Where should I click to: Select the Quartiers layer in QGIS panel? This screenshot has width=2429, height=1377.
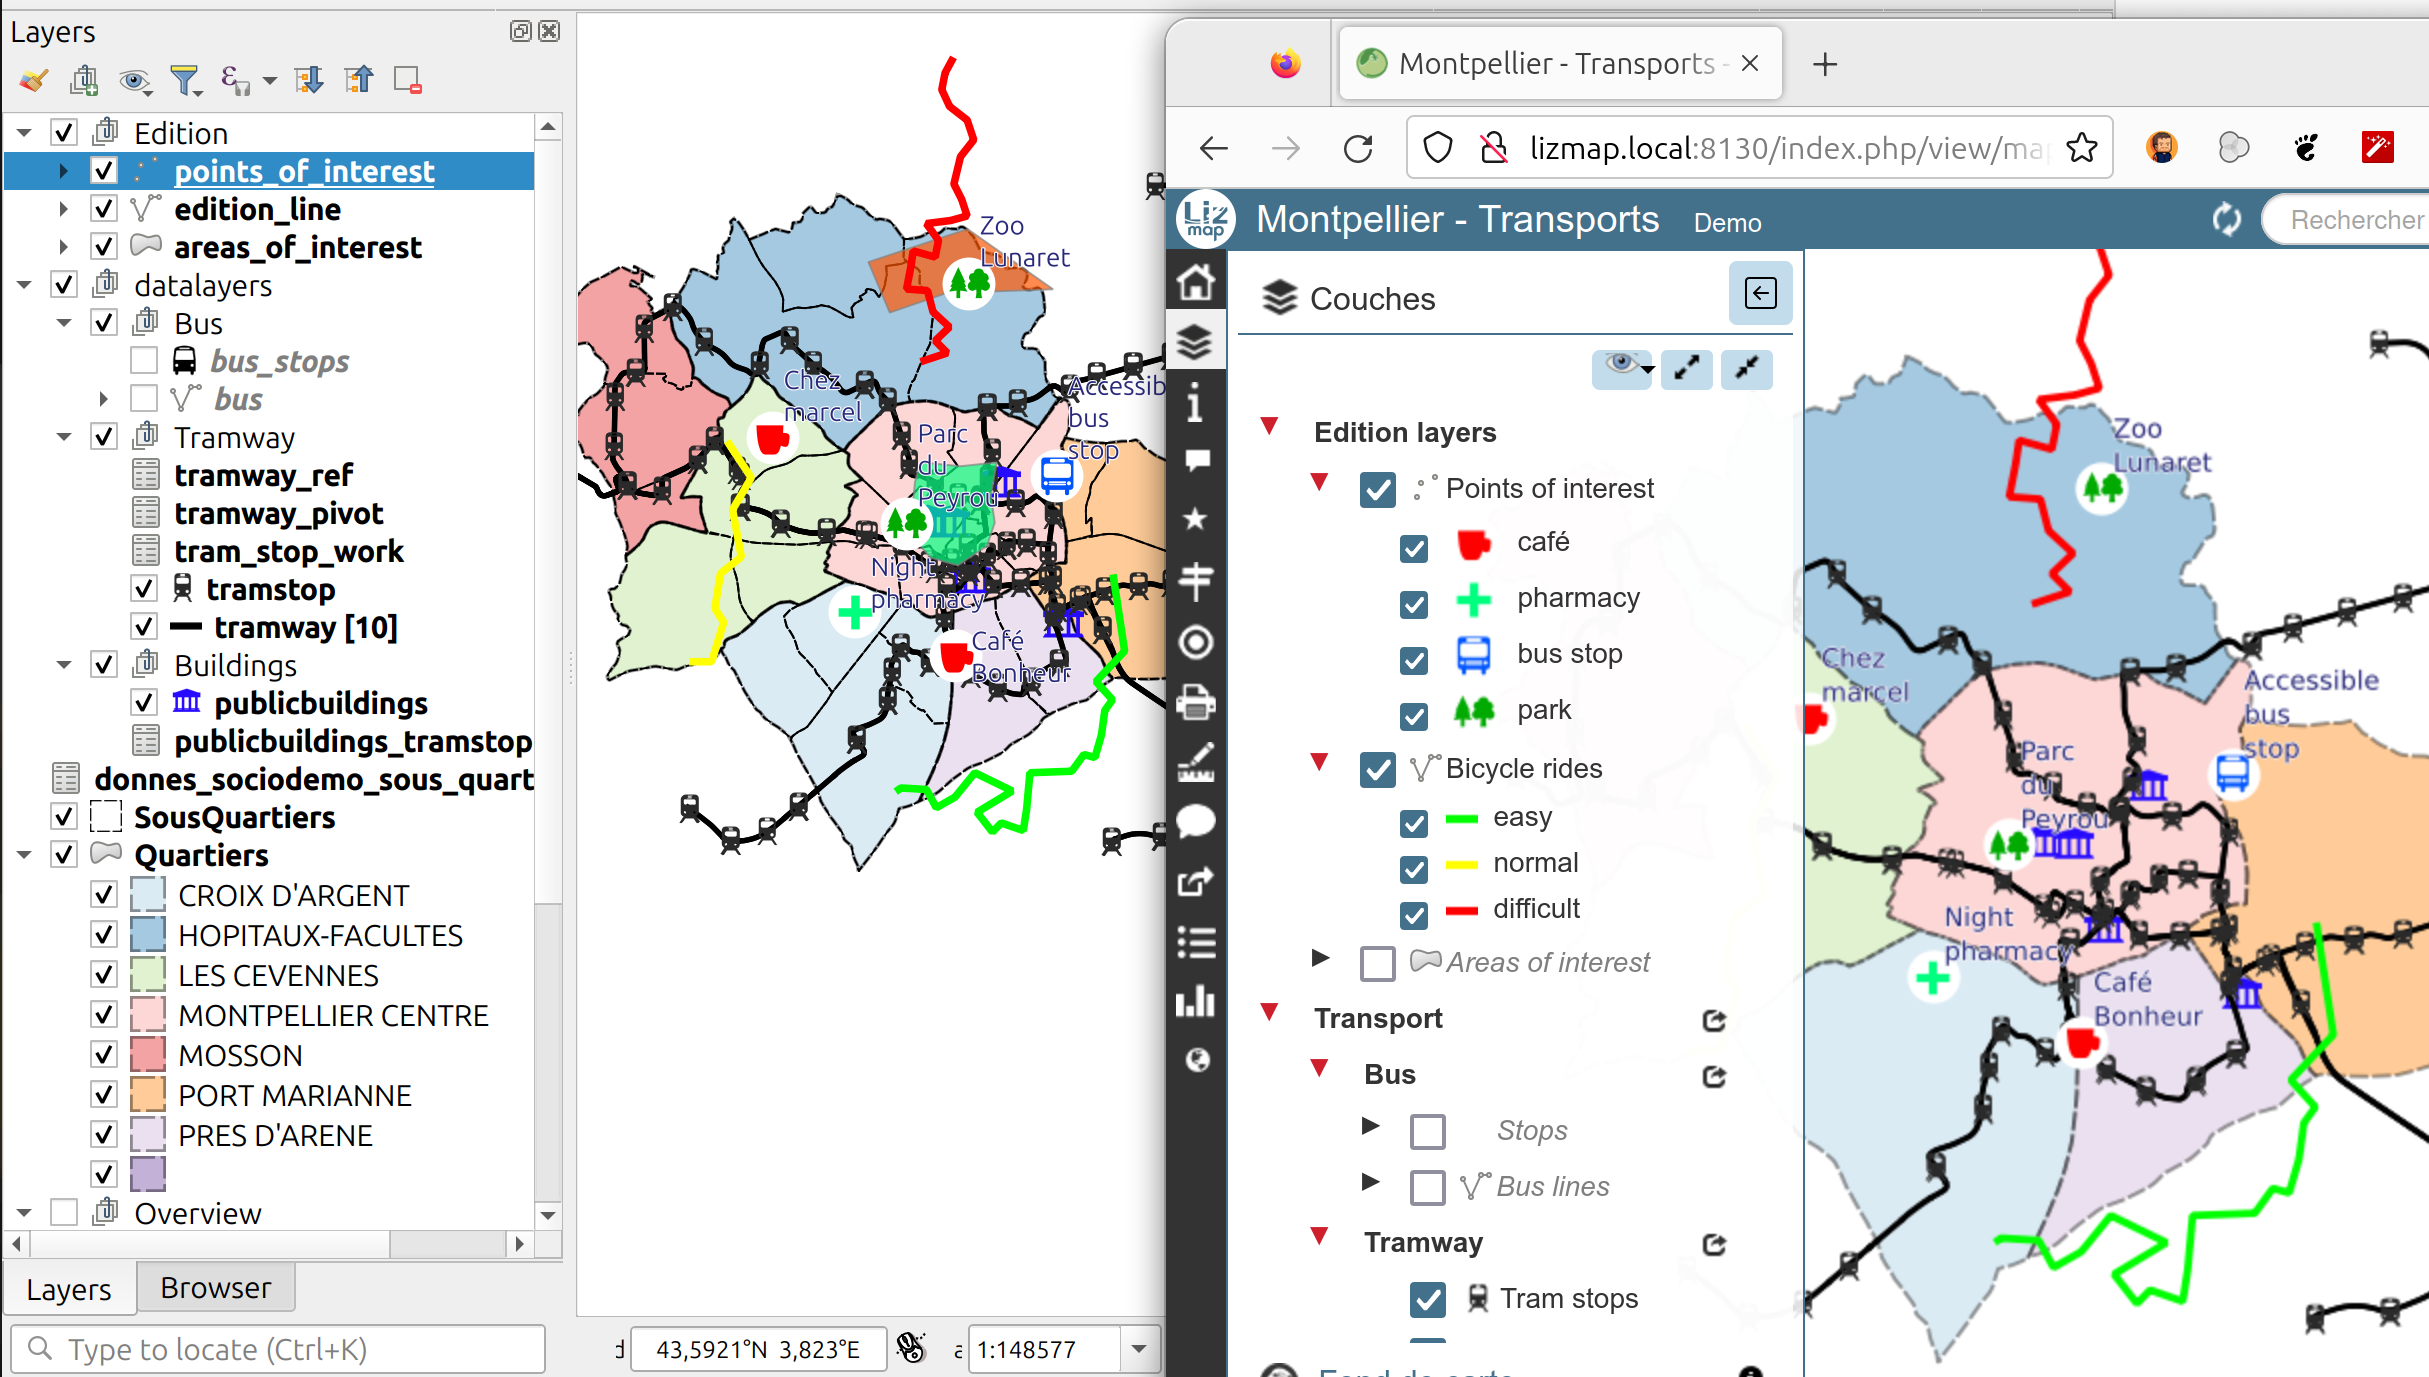click(202, 855)
